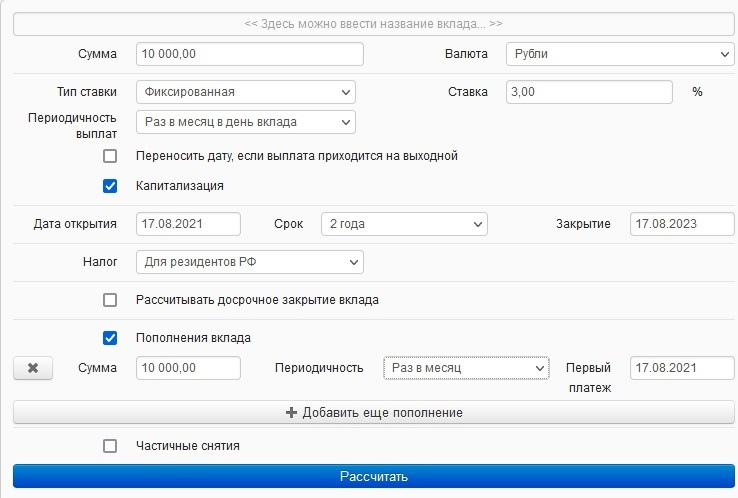Screen dimensions: 738x498
Task: Open the Валюта dropdown showing Рубли
Action: [x=620, y=54]
